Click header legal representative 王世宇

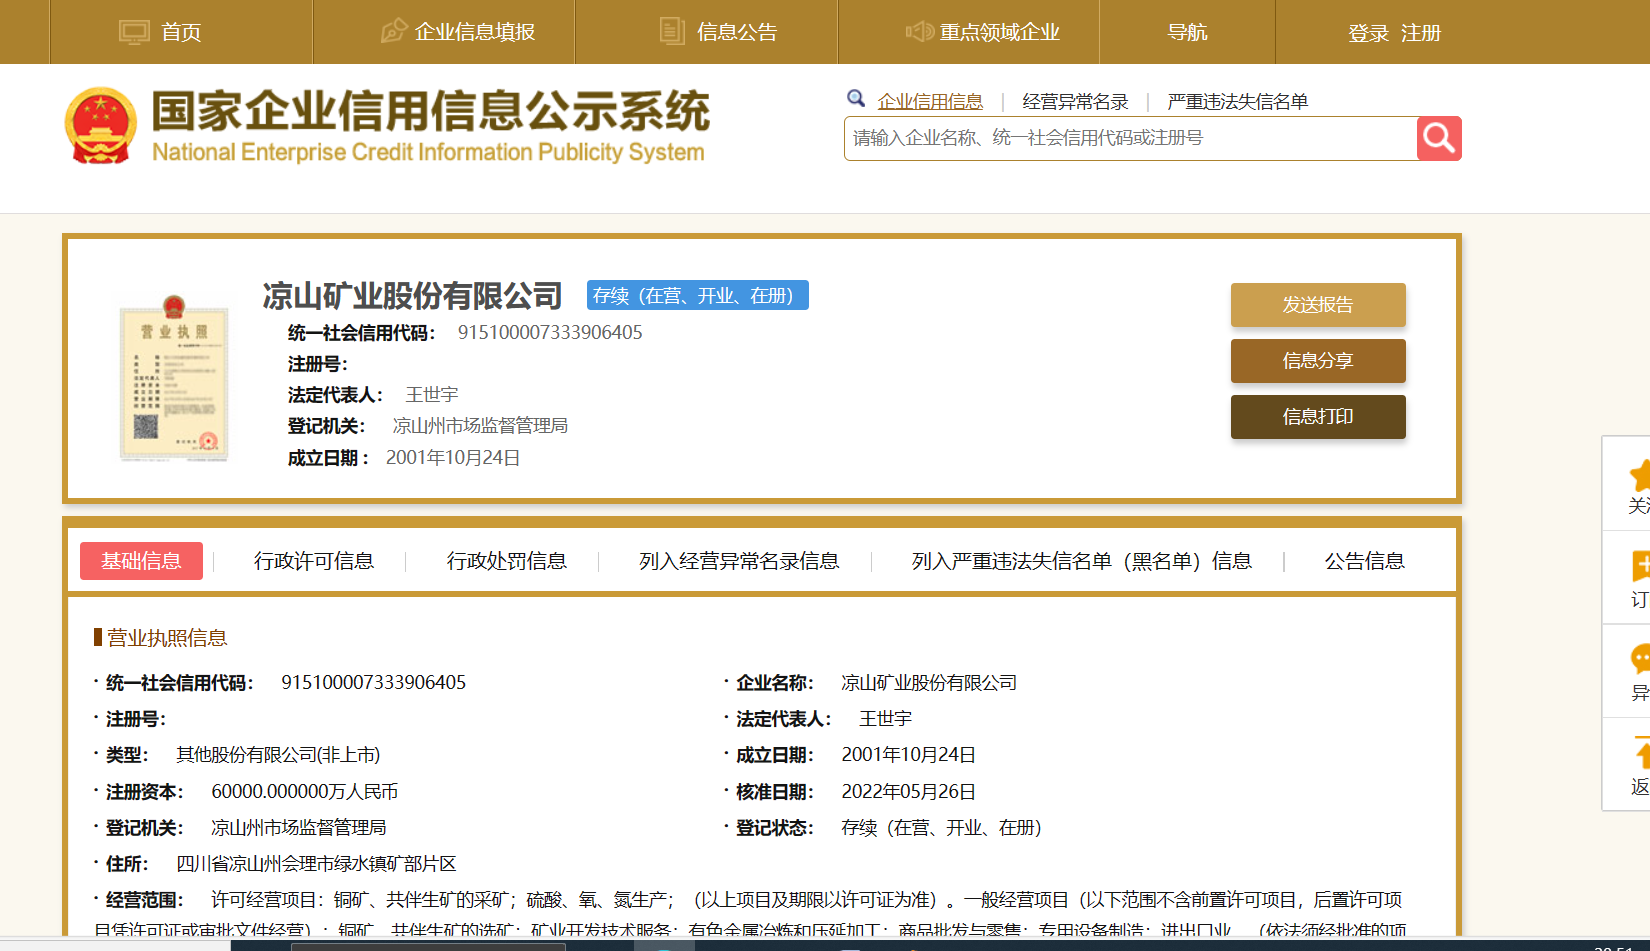(432, 394)
